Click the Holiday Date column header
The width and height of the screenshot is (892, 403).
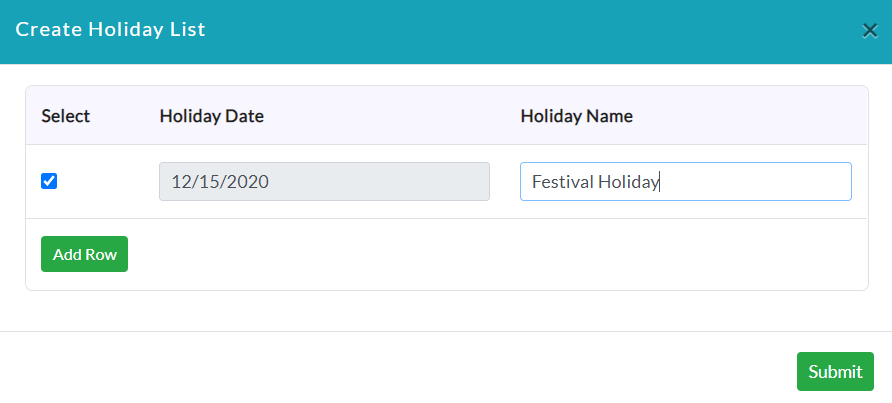pyautogui.click(x=212, y=116)
